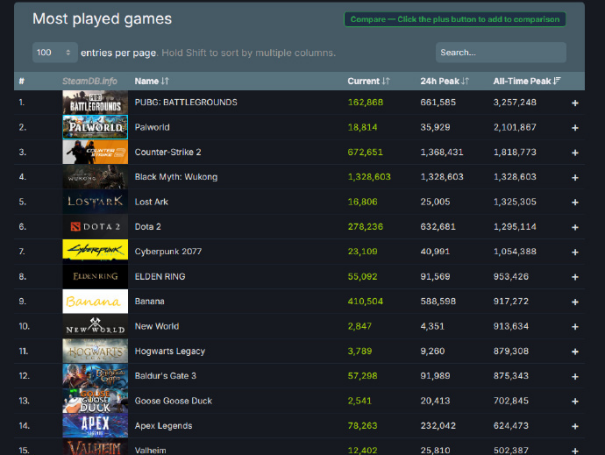
Task: Focus the Search input field
Action: click(501, 52)
